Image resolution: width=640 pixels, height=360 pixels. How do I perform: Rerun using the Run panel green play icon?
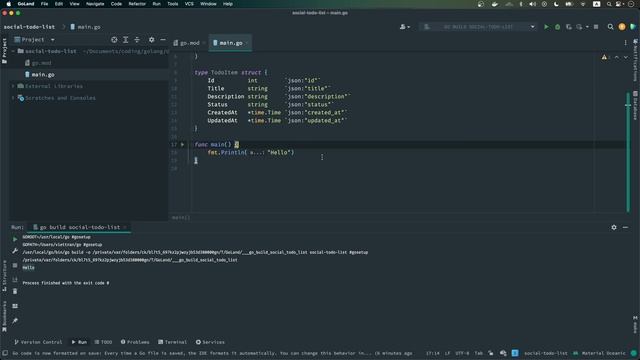(15, 239)
